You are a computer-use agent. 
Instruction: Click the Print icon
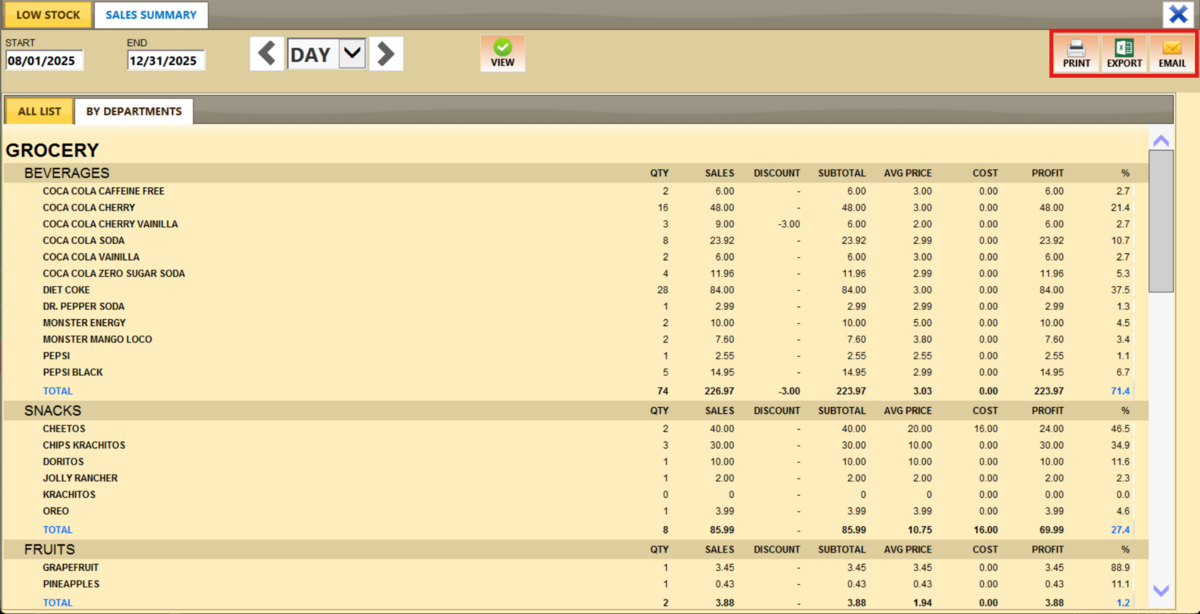pos(1076,53)
